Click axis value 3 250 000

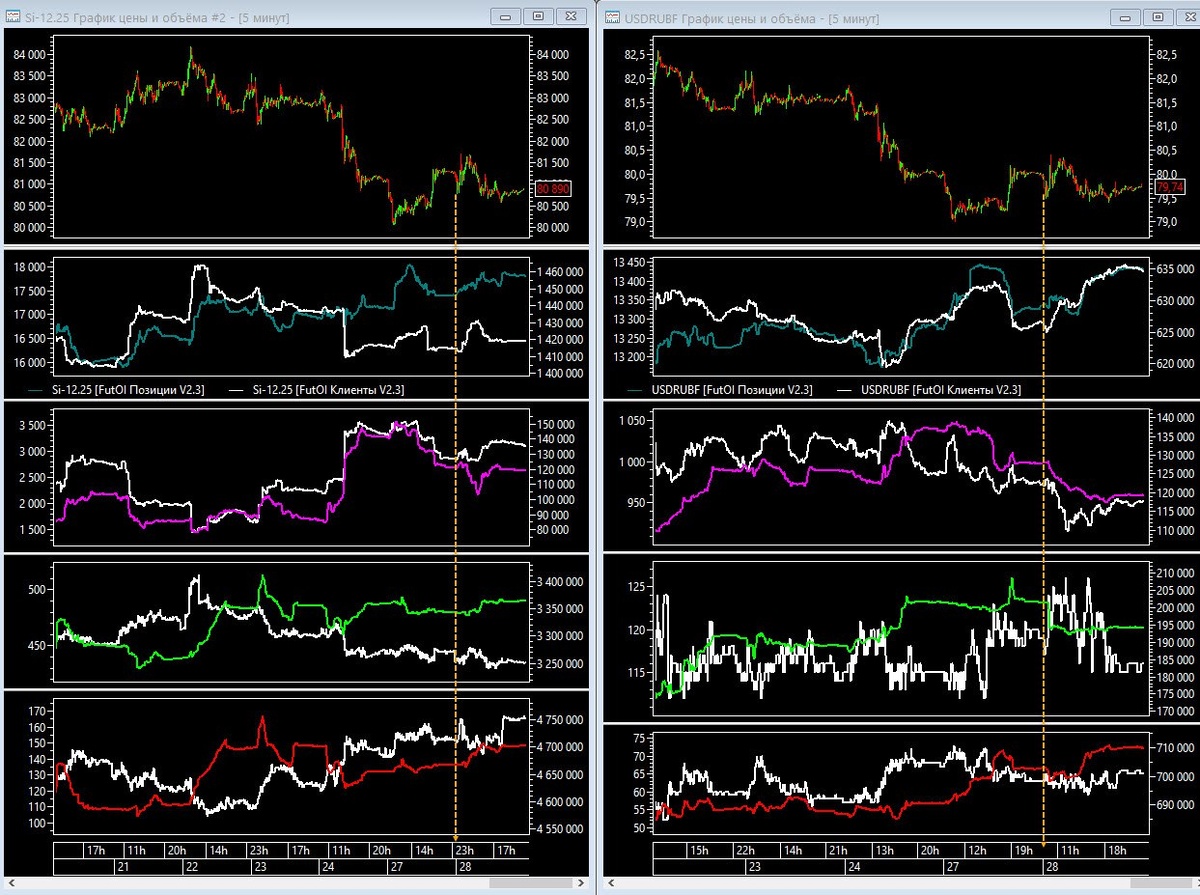[560, 664]
